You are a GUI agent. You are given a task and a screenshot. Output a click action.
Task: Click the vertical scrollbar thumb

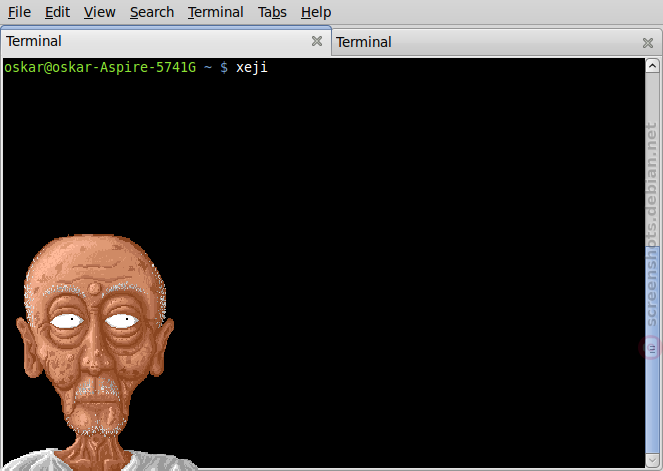652,349
